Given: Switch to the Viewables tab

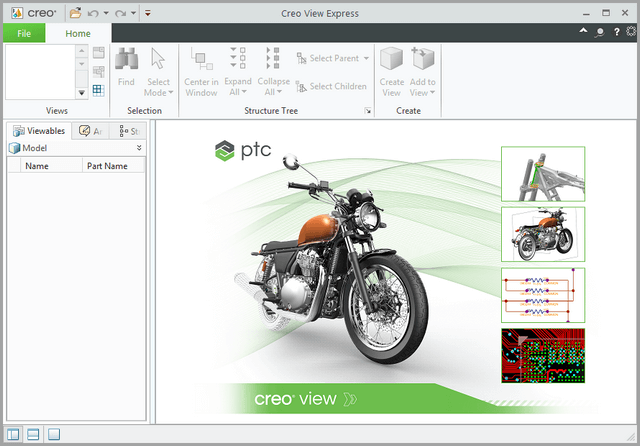Looking at the screenshot, I should point(39,131).
